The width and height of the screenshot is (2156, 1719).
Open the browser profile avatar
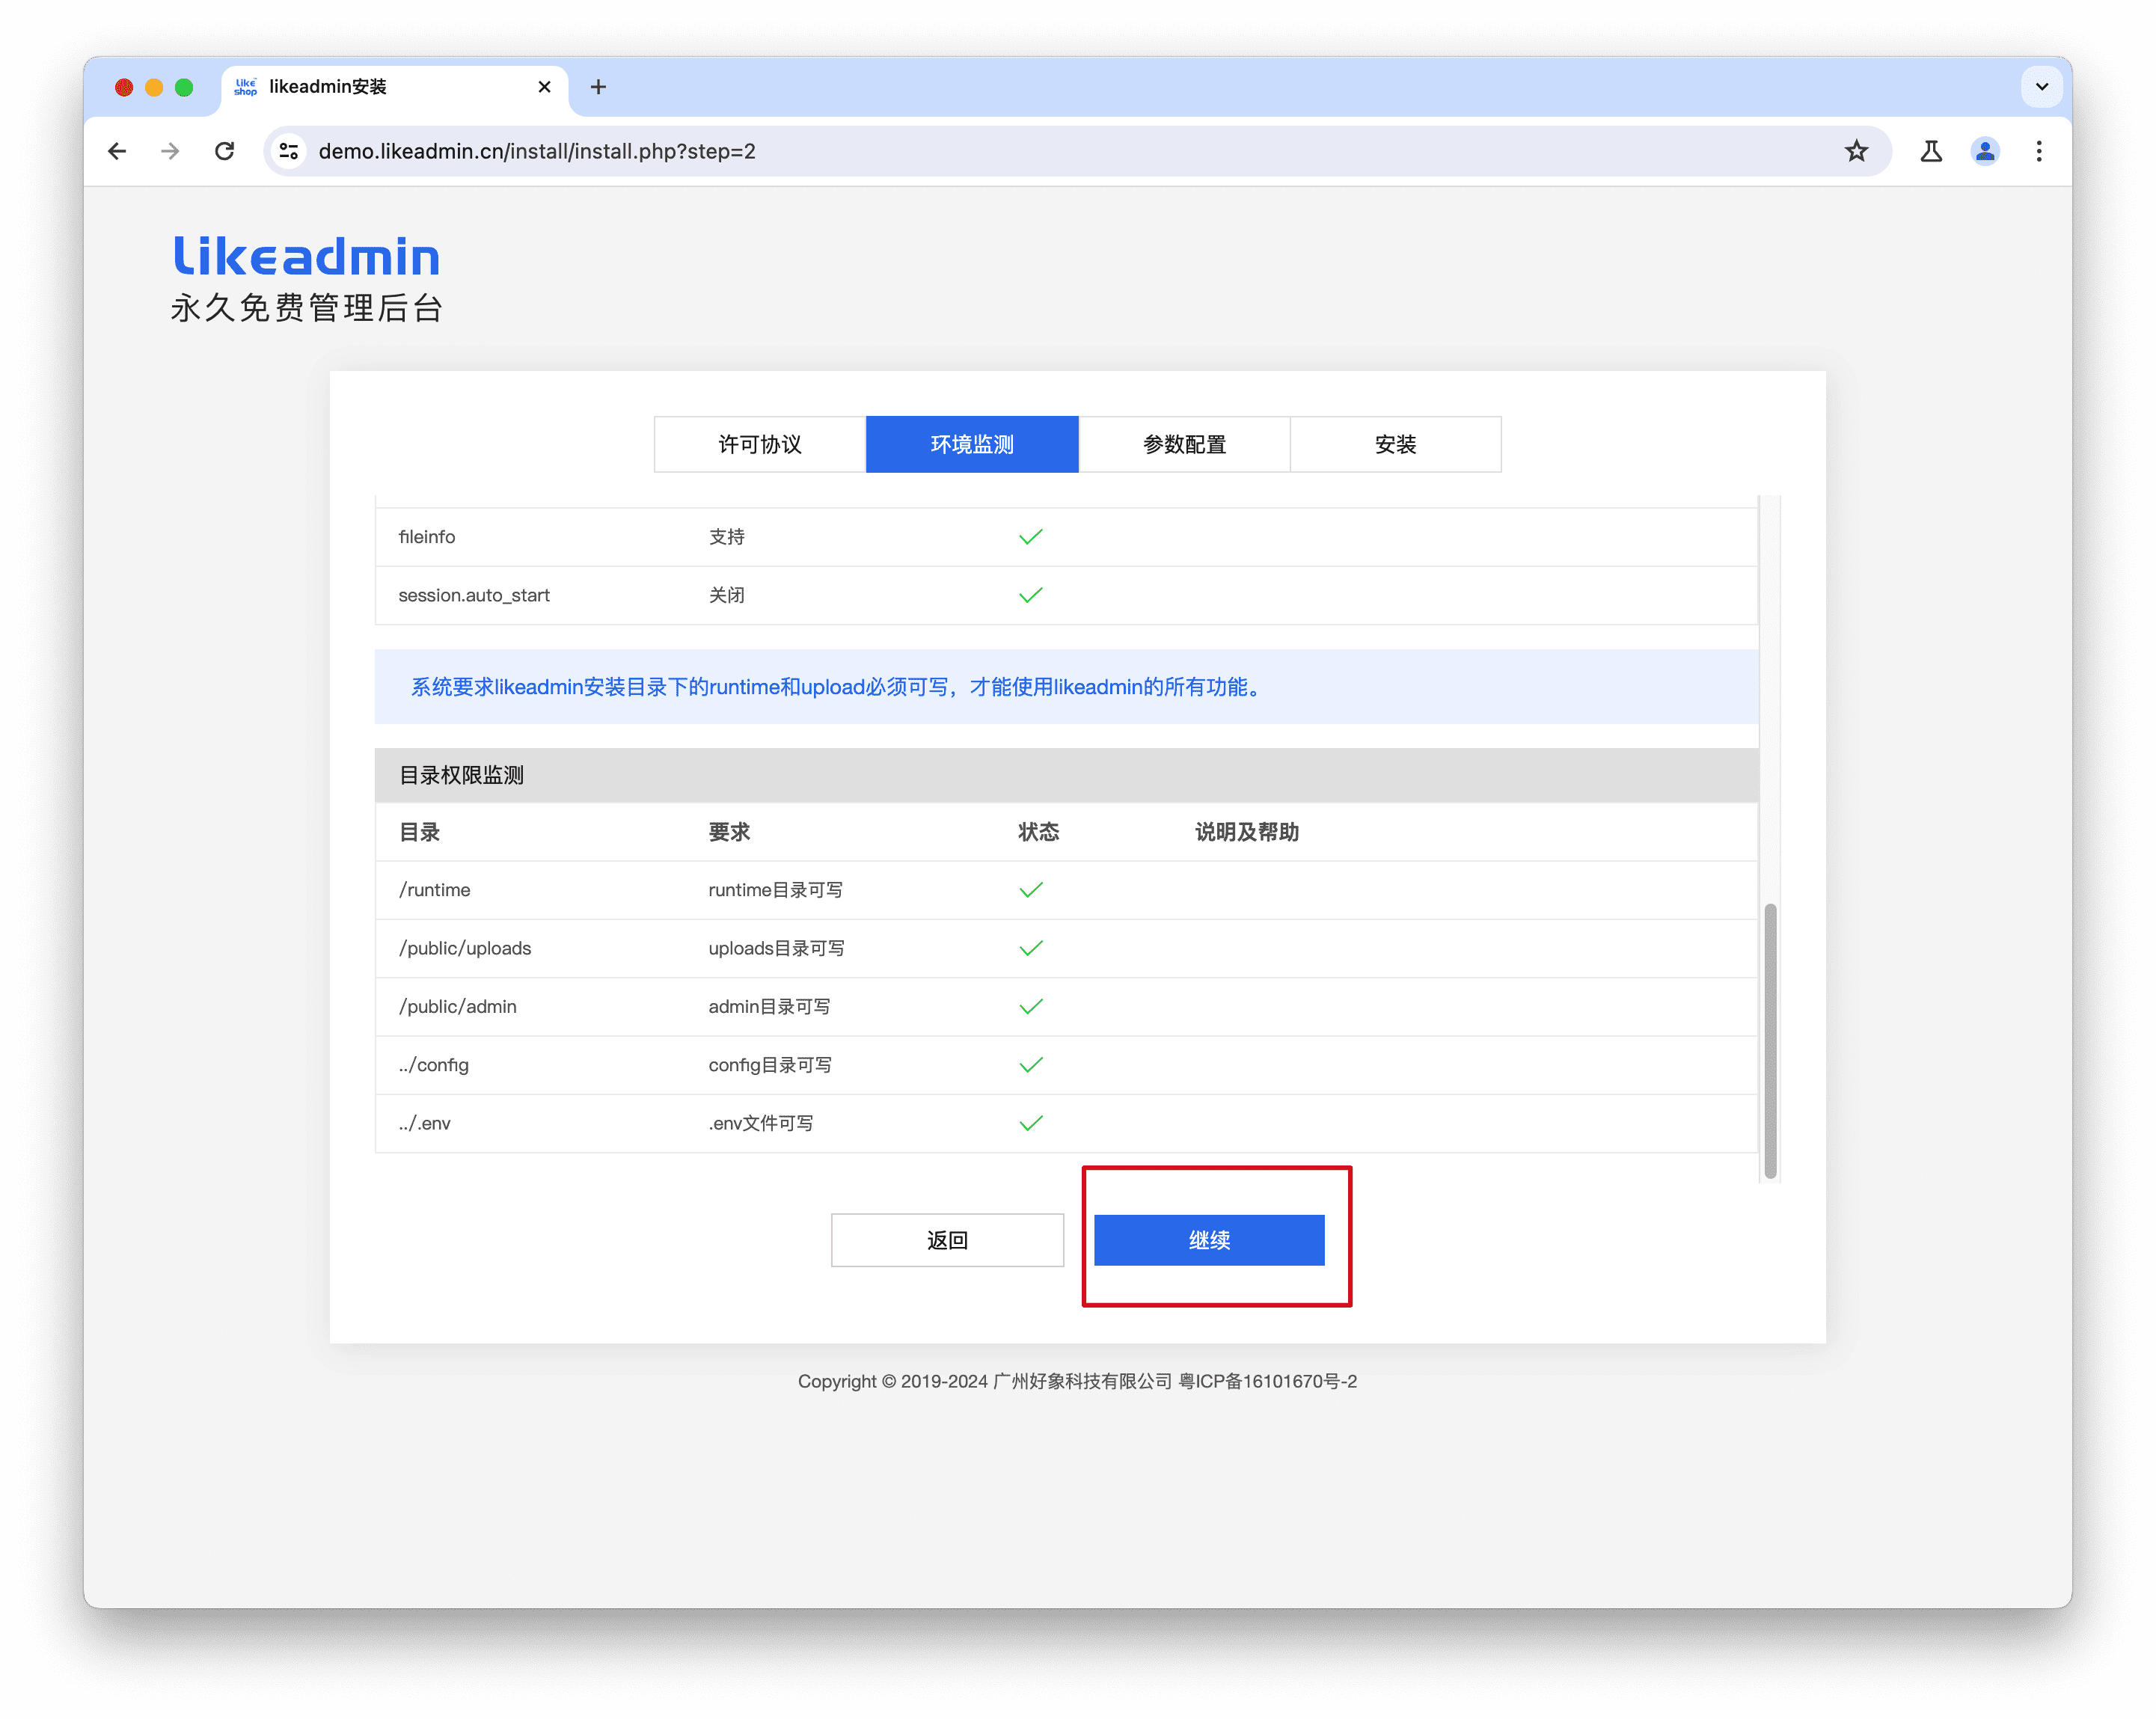point(1985,151)
